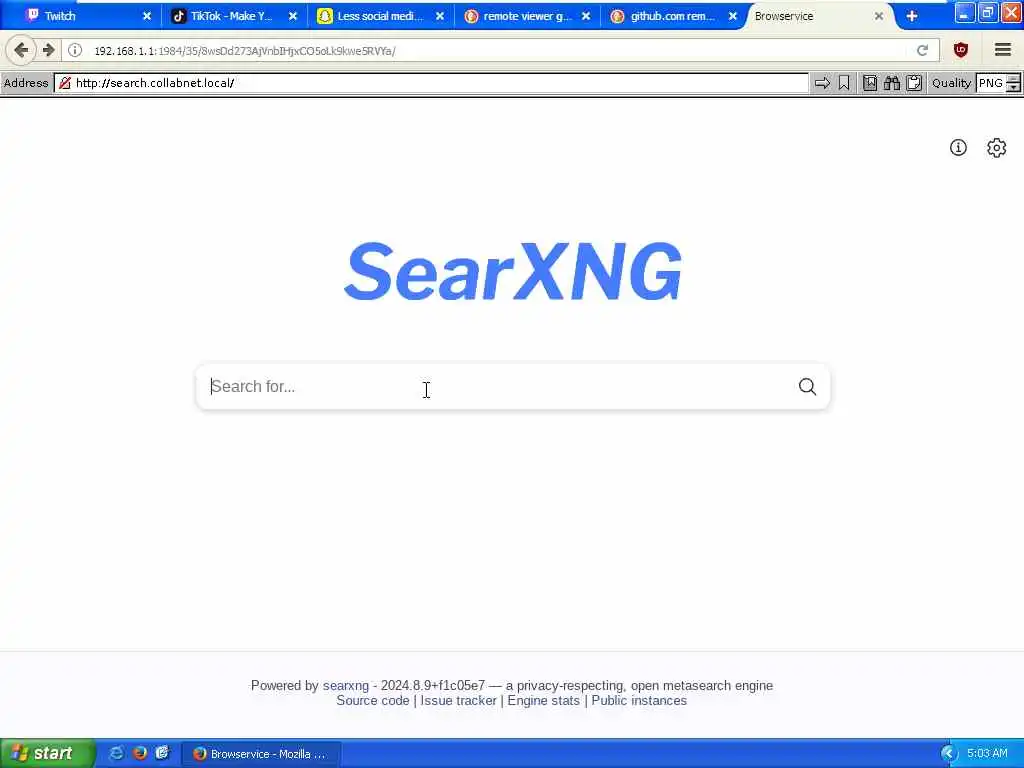Viewport: 1024px width, 768px height.
Task: Open the searxng link in footer
Action: point(345,686)
